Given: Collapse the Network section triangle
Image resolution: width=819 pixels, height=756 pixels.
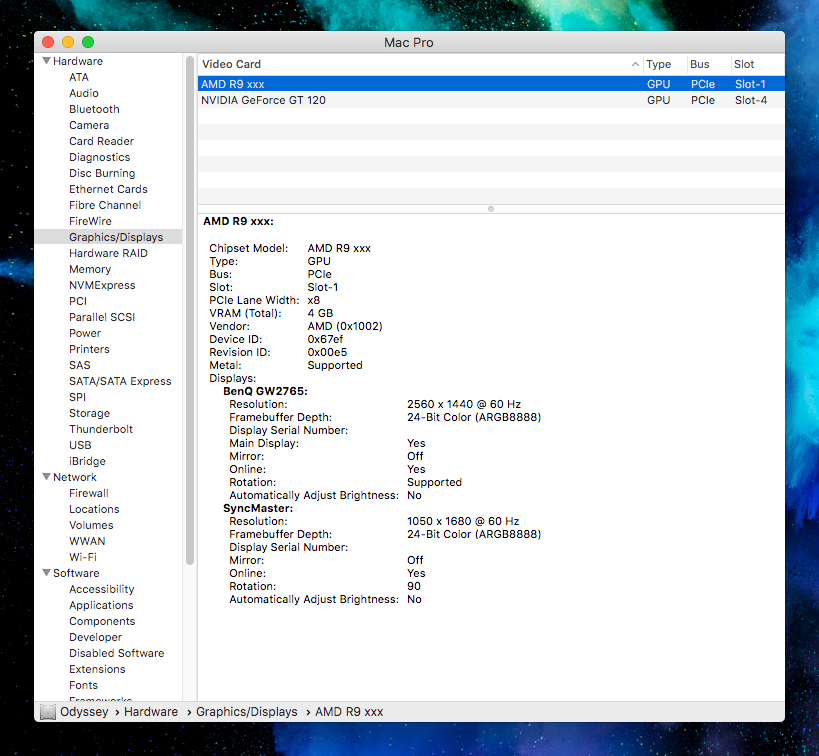Looking at the screenshot, I should tap(46, 477).
